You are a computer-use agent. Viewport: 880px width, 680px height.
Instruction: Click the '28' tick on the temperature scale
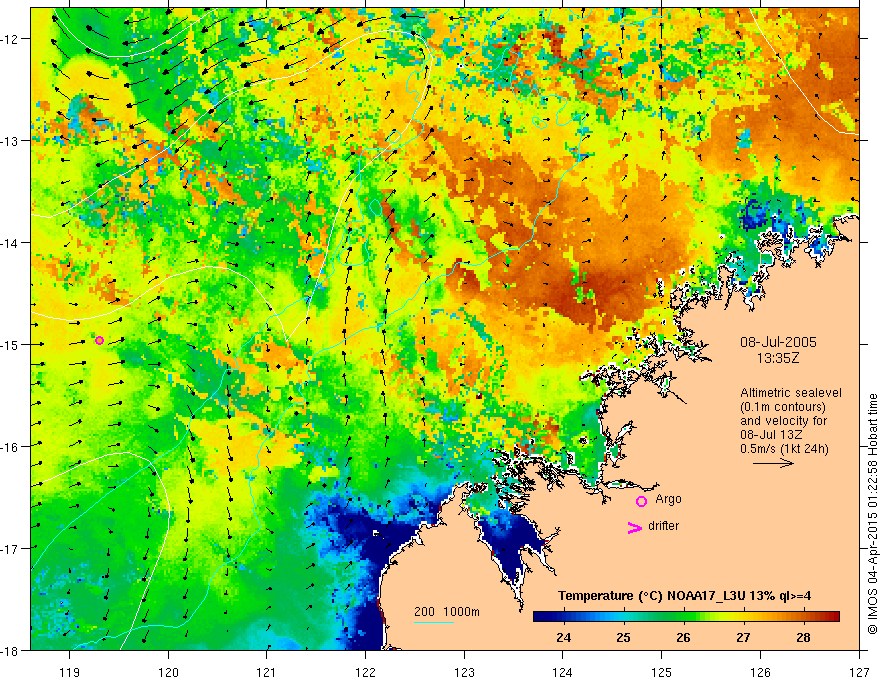pos(803,637)
